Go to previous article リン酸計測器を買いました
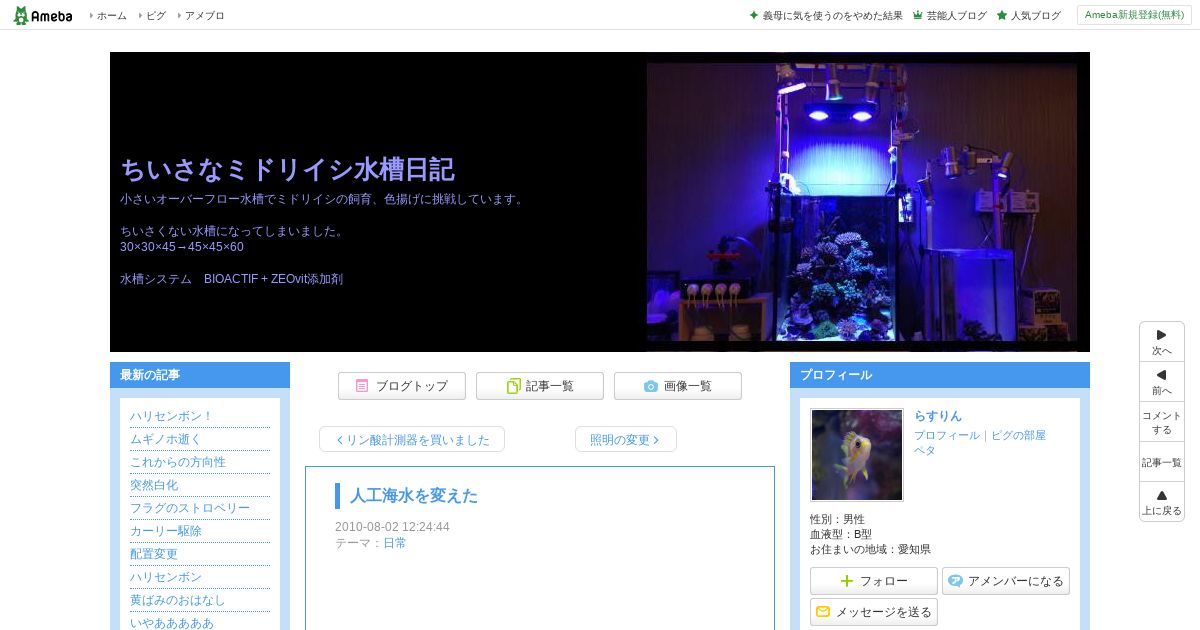Image resolution: width=1200 pixels, height=630 pixels. [x=412, y=439]
